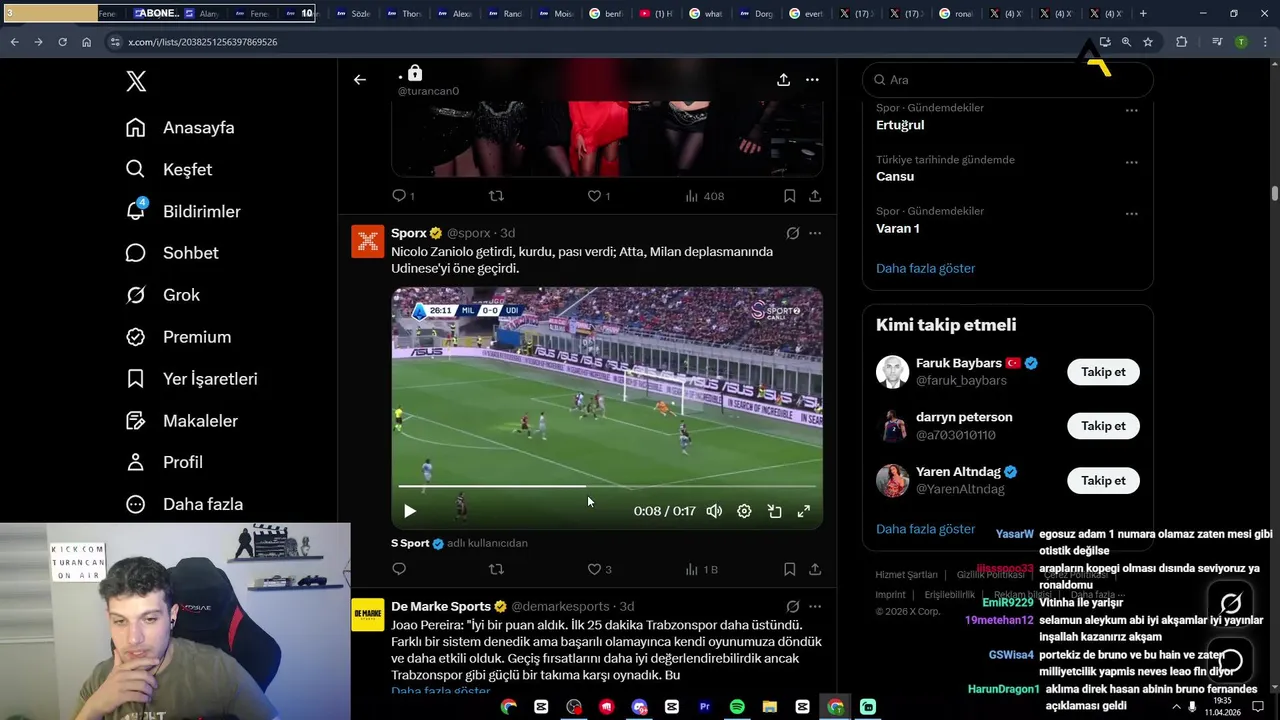1280x720 pixels.
Task: Open Makaleler articles
Action: (x=182, y=421)
